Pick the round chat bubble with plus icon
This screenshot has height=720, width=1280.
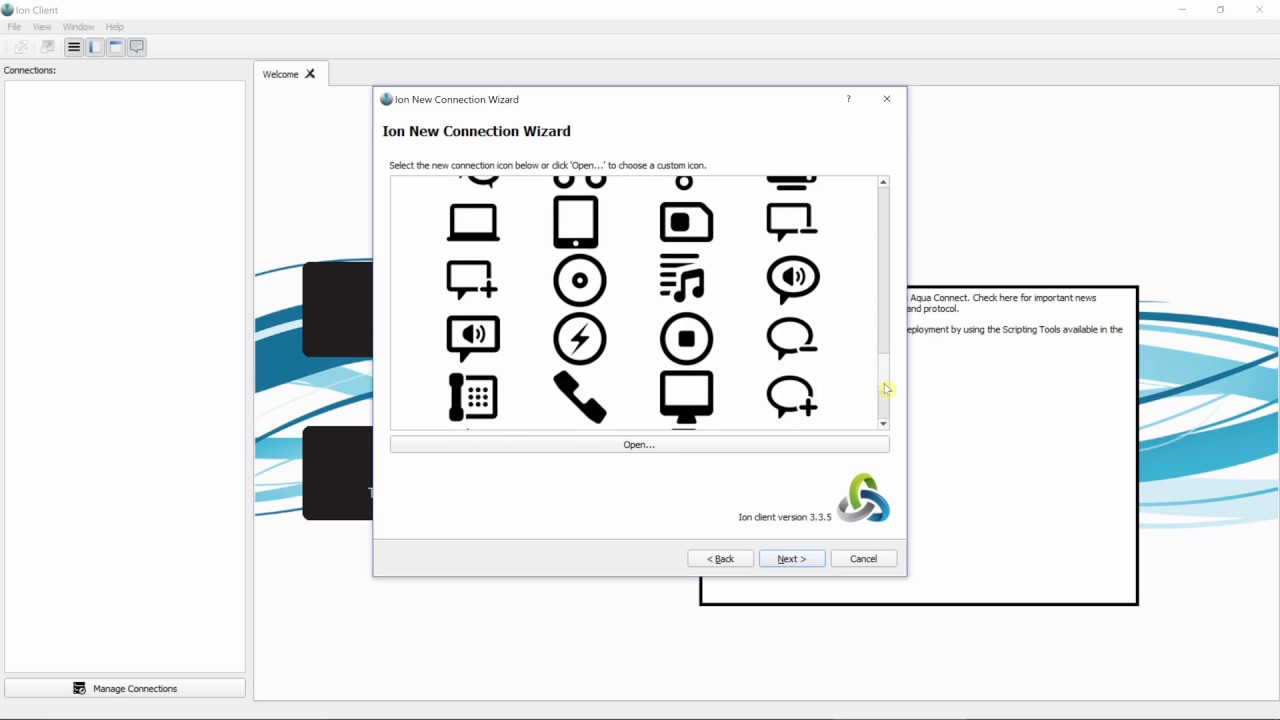(x=792, y=397)
